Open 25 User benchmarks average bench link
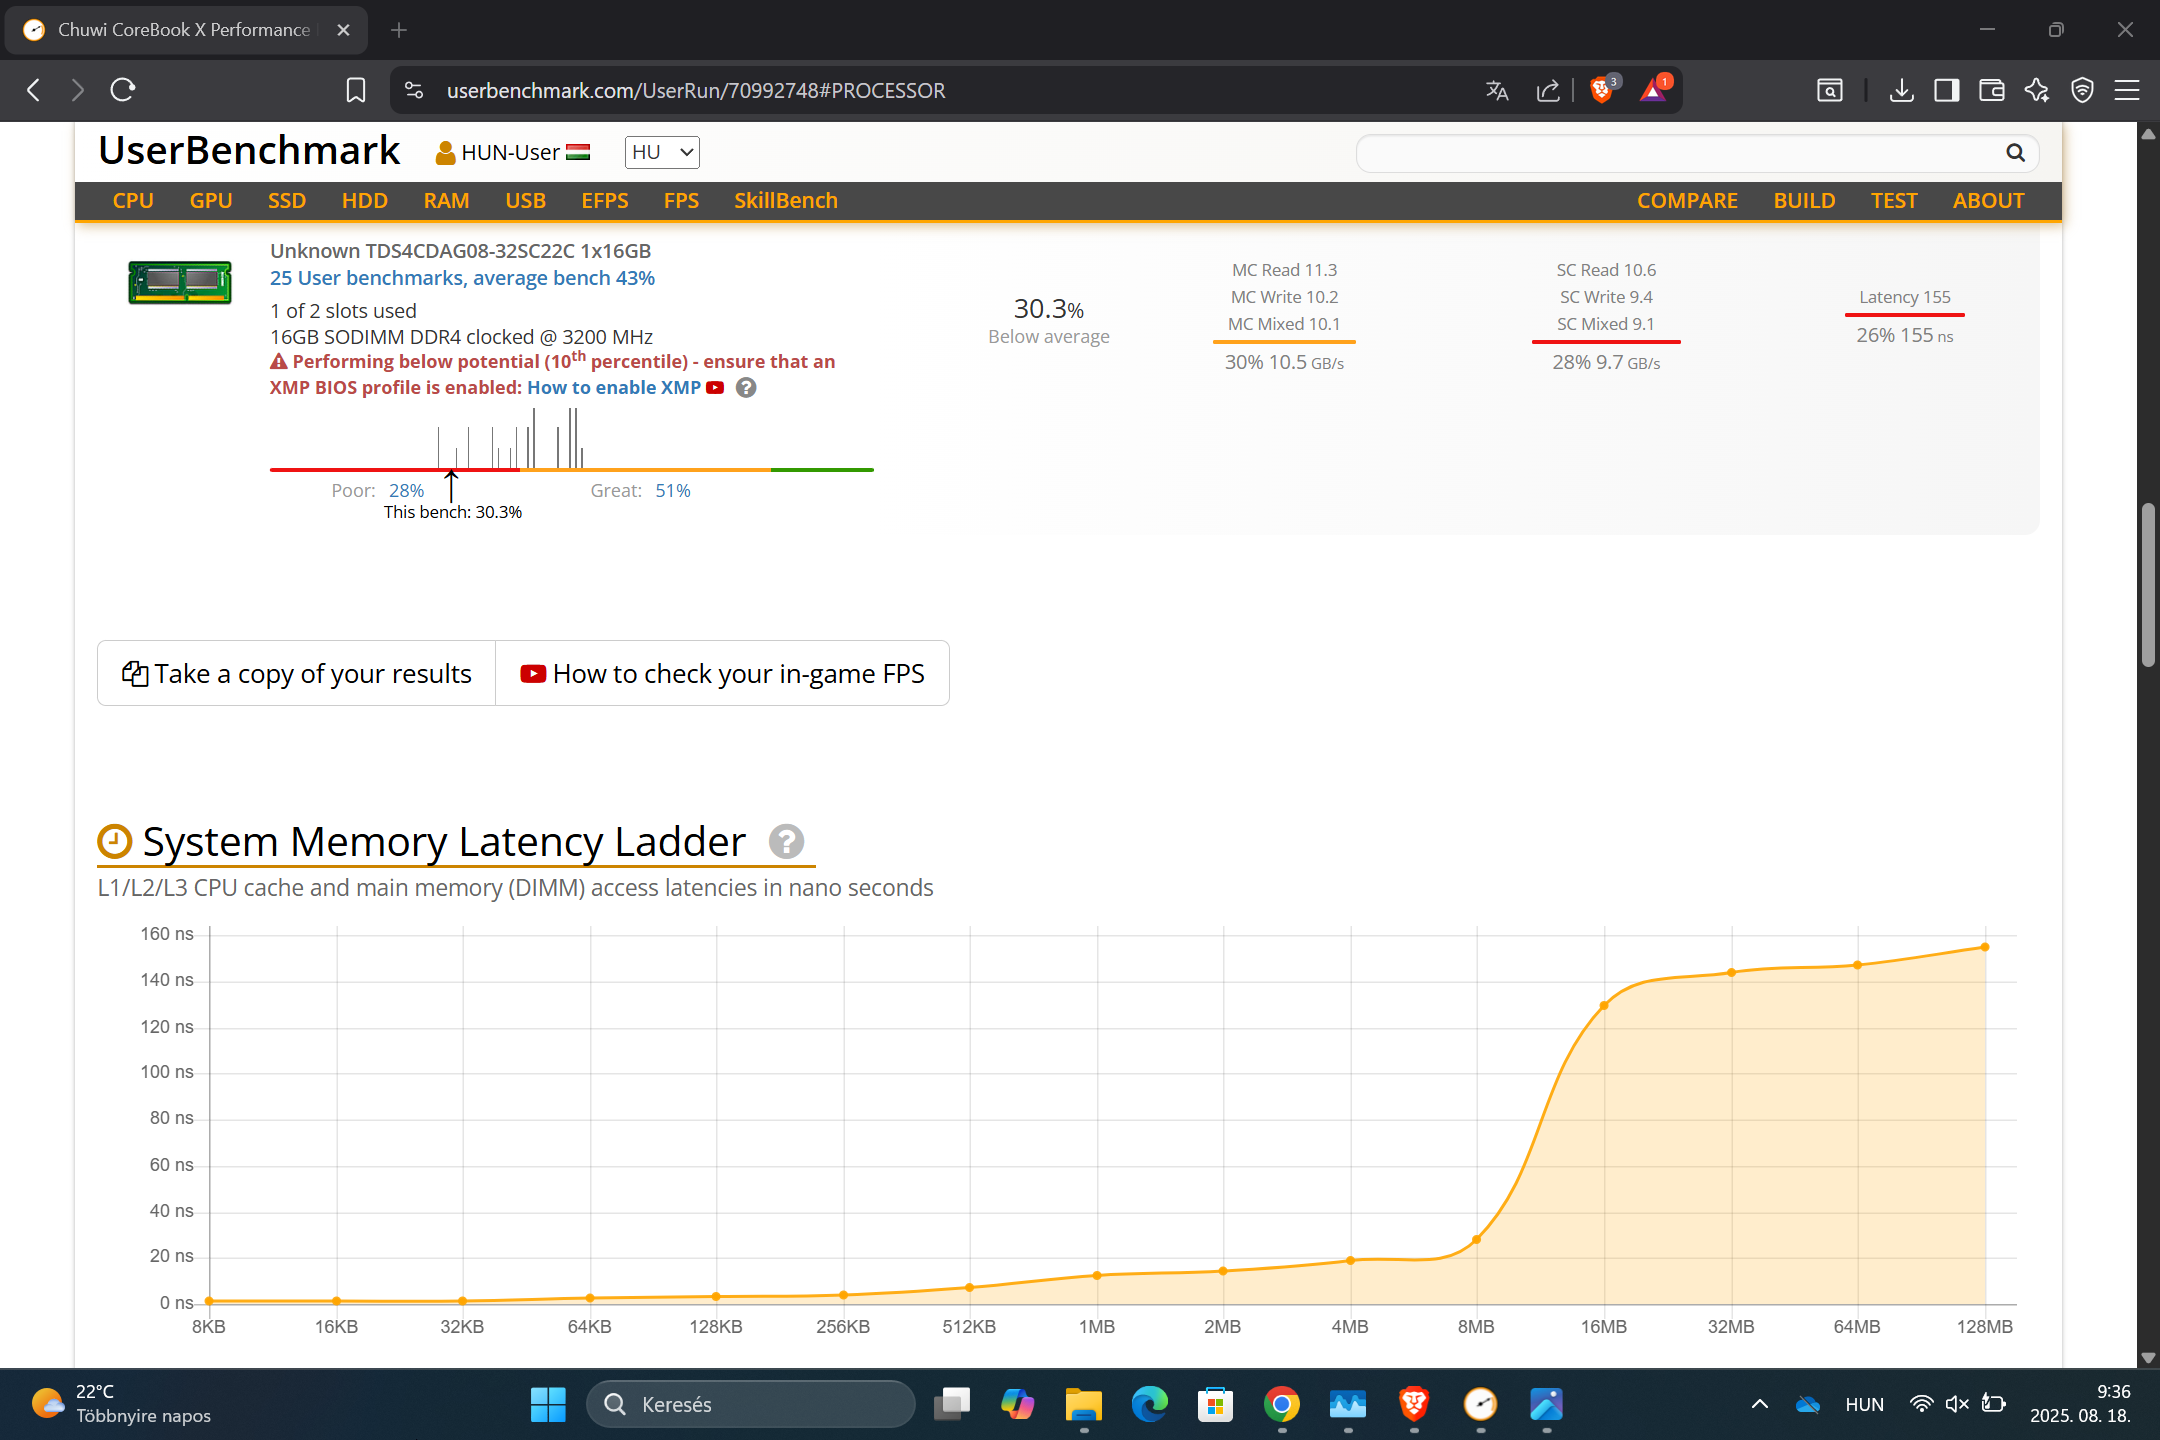Viewport: 2160px width, 1440px height. point(462,278)
